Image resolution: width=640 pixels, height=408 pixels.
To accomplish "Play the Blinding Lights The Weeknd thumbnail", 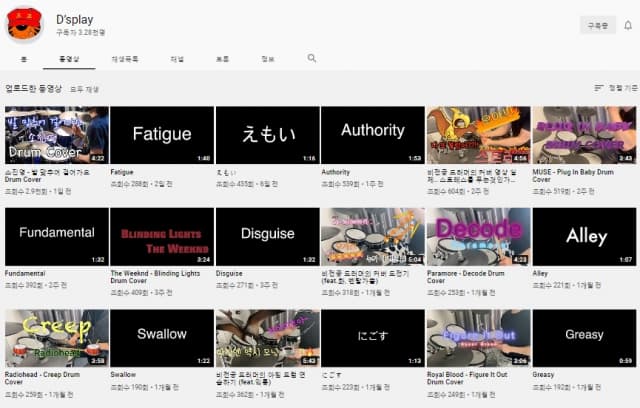I will pyautogui.click(x=162, y=237).
